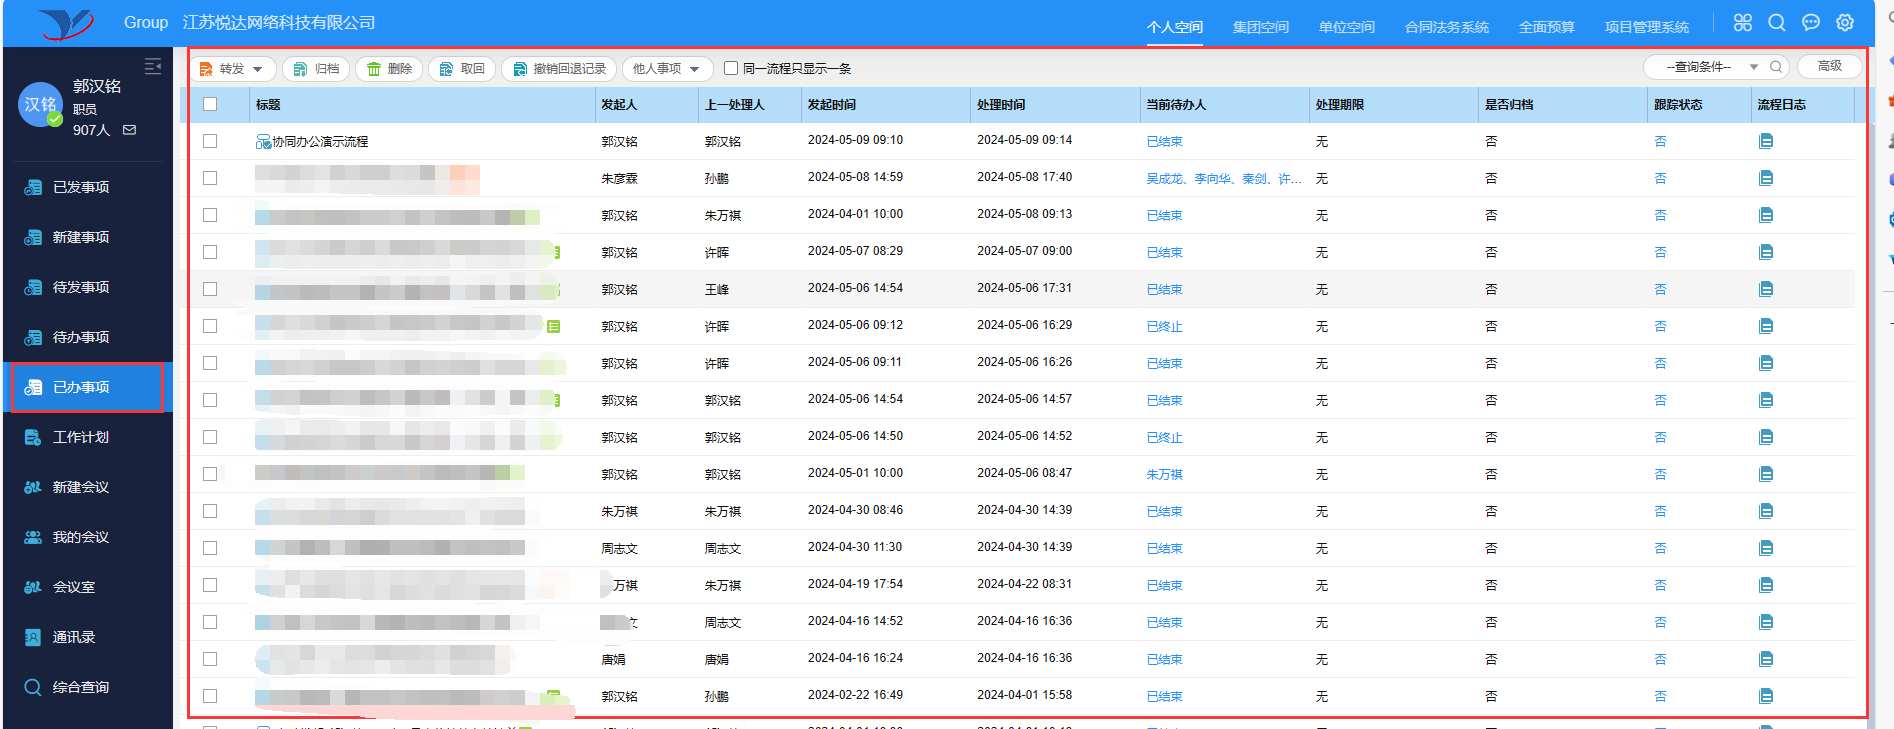
Task: Collapse the sidebar with the menu fold icon
Action: point(153,66)
